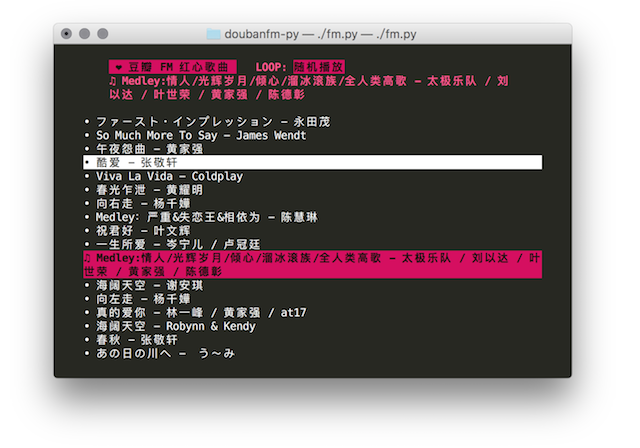Select song 春光乍泄 – 黄耀明
The image size is (640, 448).
coord(144,190)
